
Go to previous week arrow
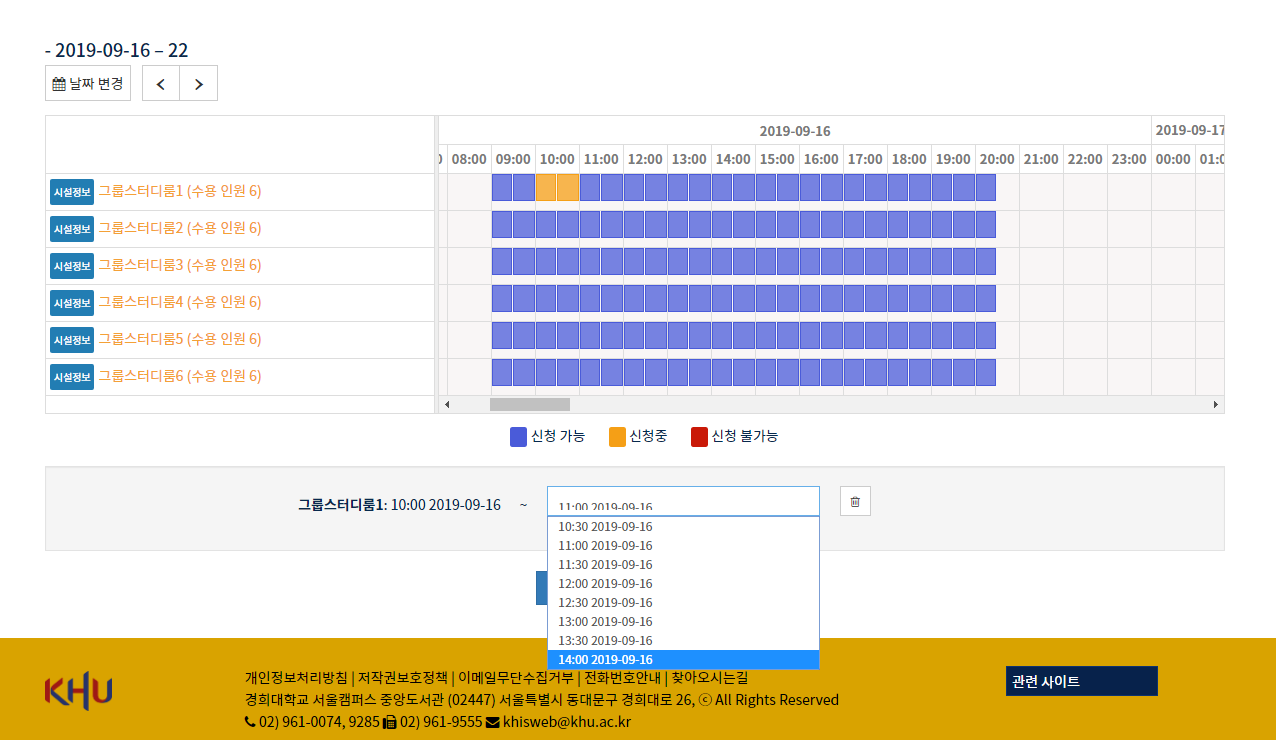pyautogui.click(x=161, y=84)
